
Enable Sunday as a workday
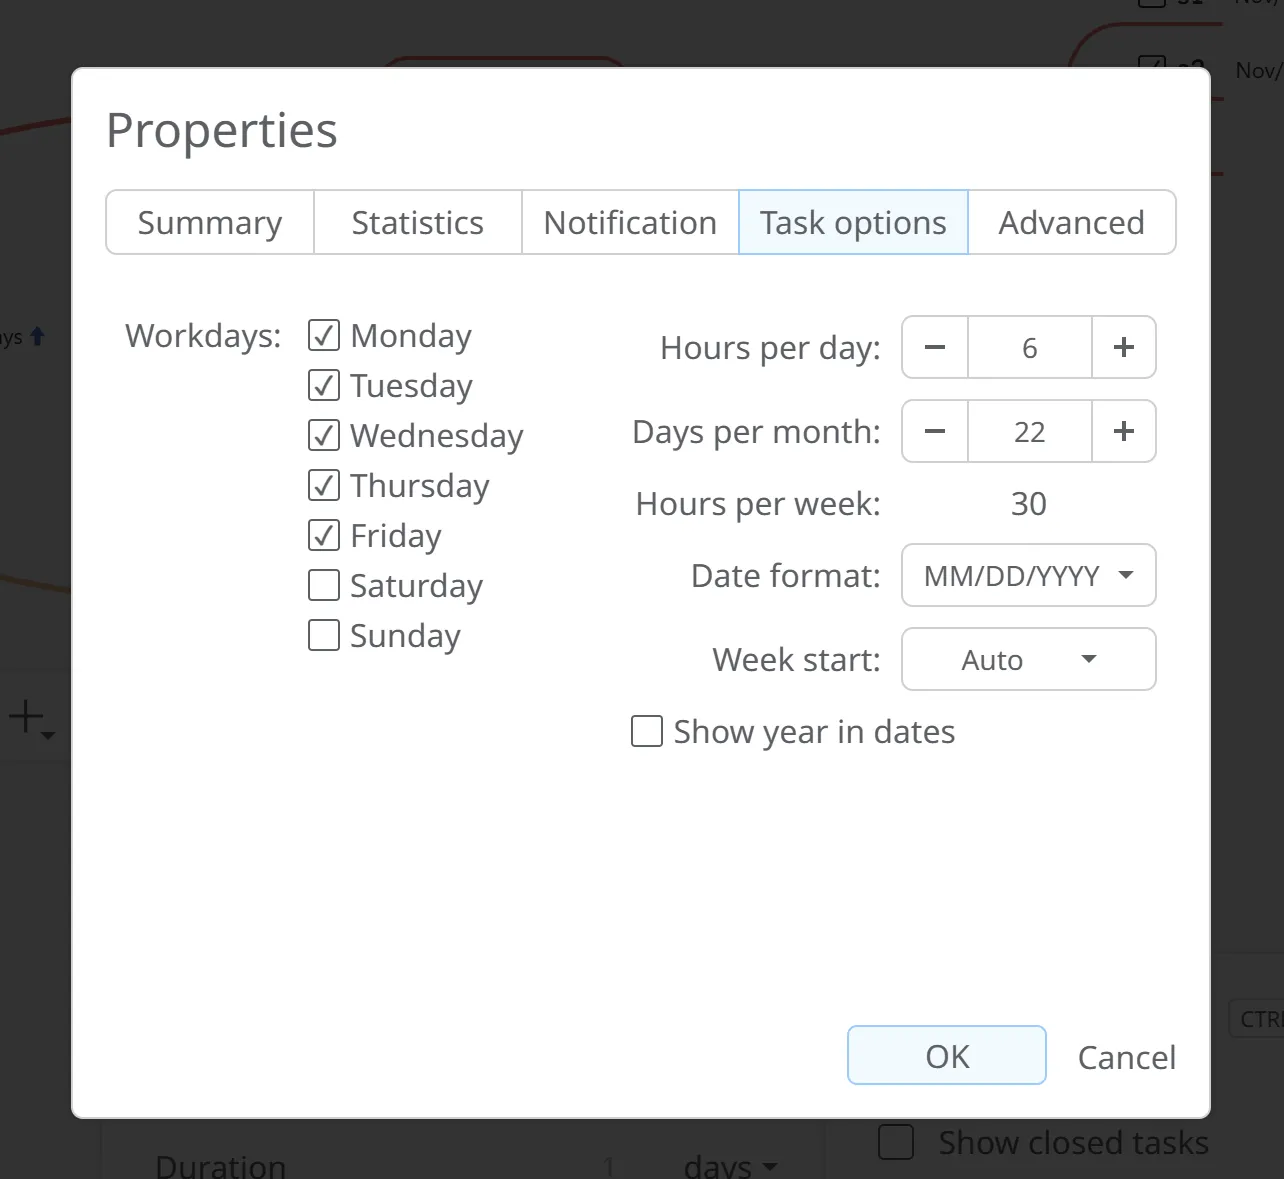(324, 635)
